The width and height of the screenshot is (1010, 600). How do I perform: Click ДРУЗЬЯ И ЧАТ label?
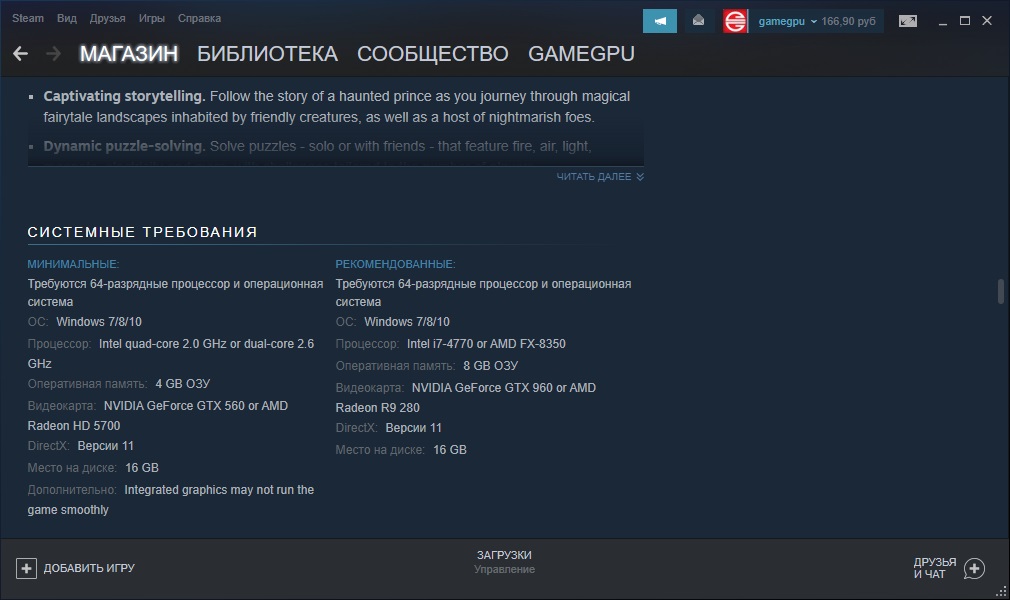click(x=935, y=568)
